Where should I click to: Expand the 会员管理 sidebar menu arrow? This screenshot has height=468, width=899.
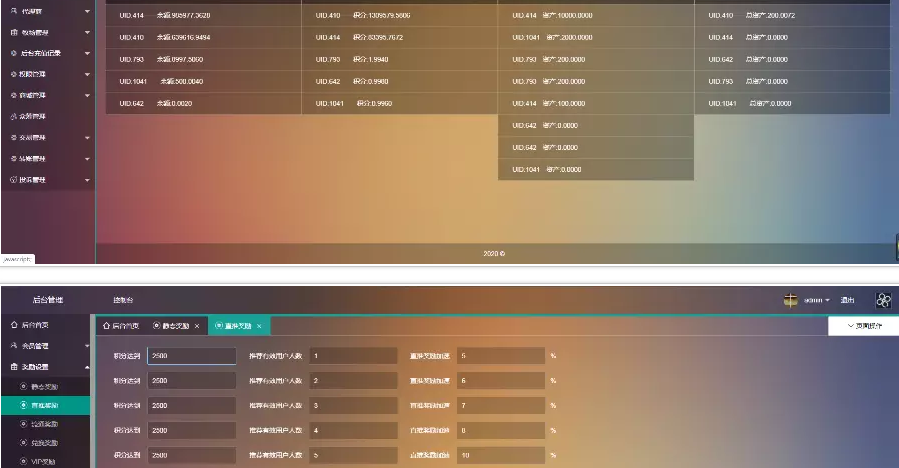(87, 346)
